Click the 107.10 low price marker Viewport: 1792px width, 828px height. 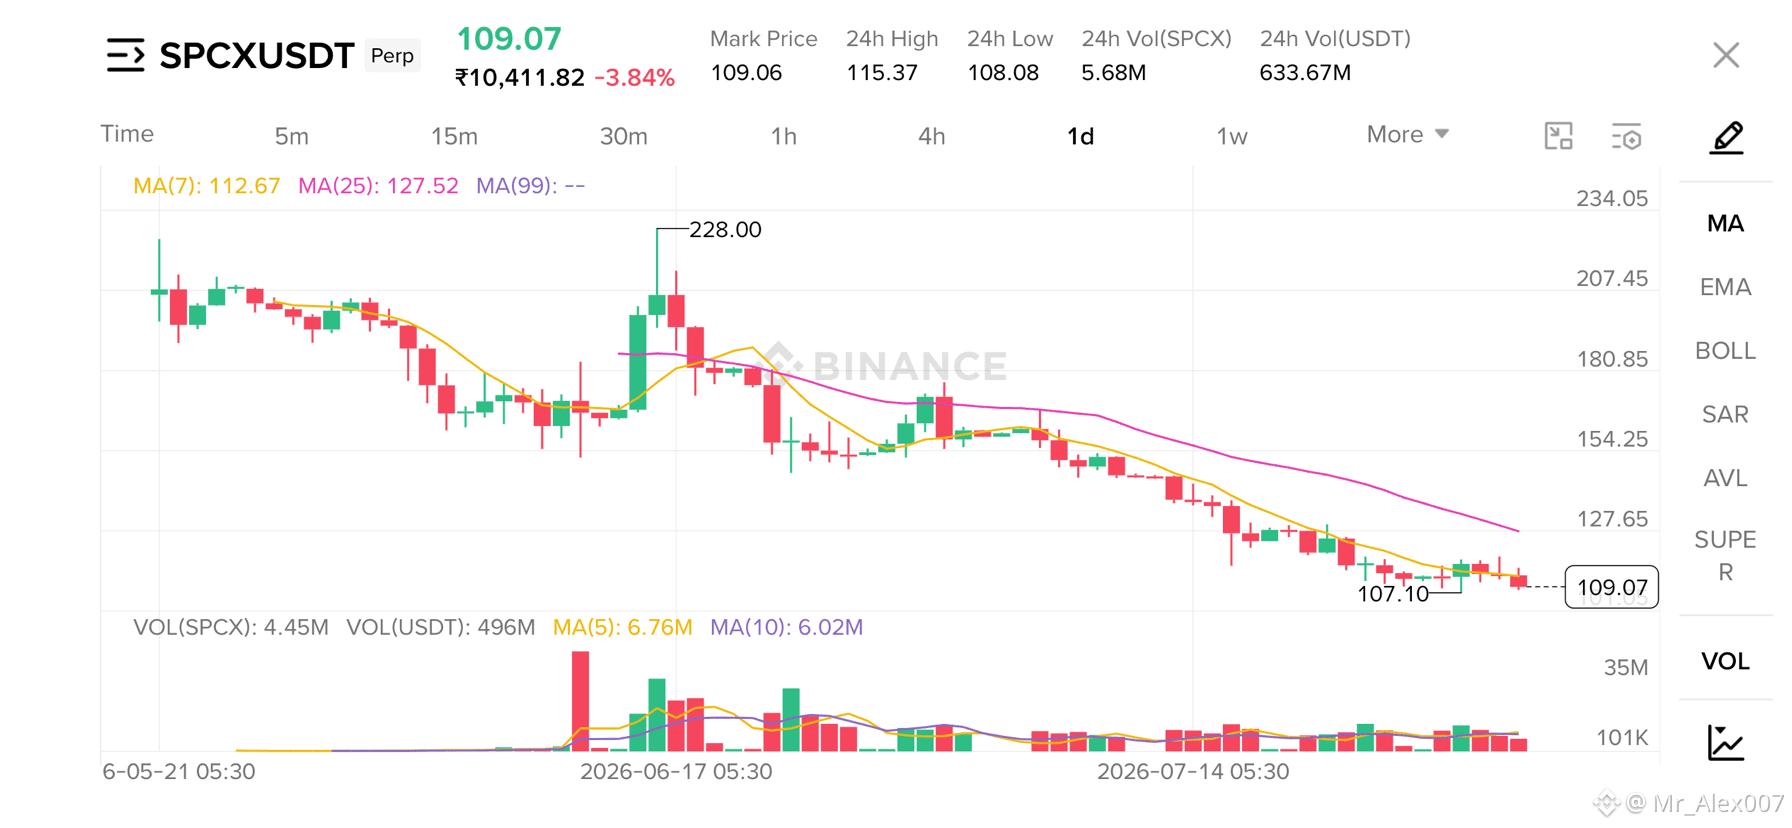pyautogui.click(x=1393, y=594)
